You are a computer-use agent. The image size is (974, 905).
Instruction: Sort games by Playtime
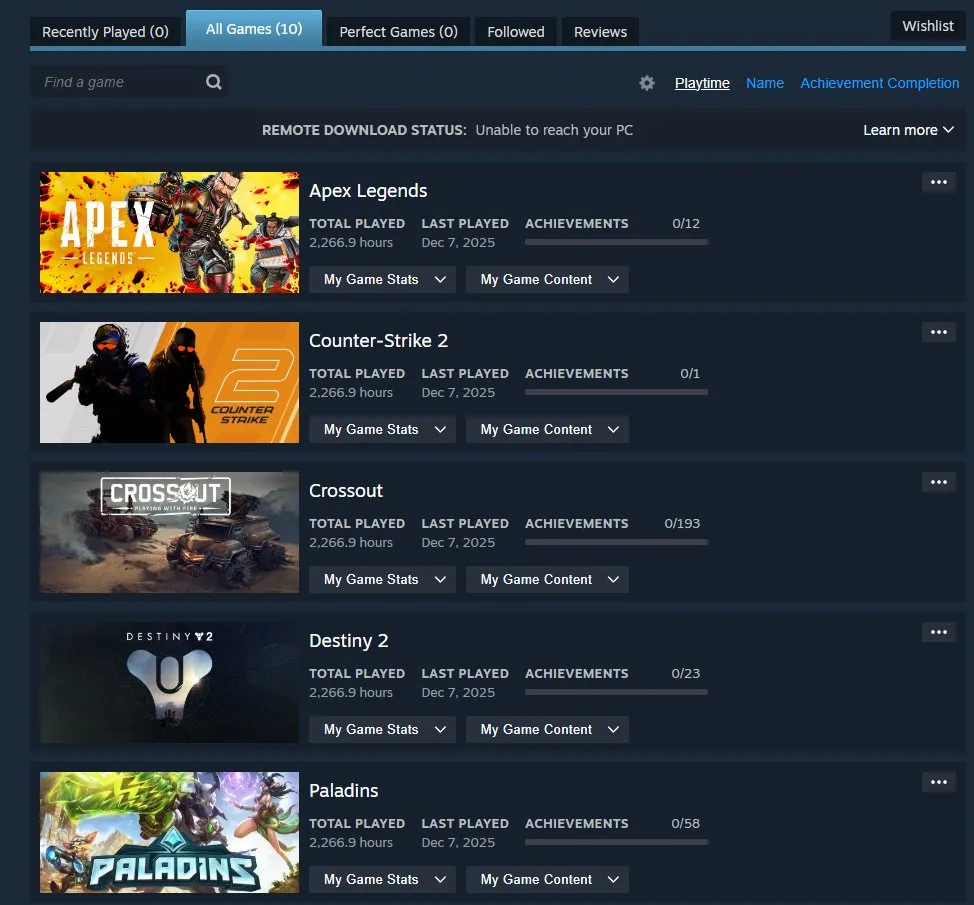pyautogui.click(x=702, y=83)
